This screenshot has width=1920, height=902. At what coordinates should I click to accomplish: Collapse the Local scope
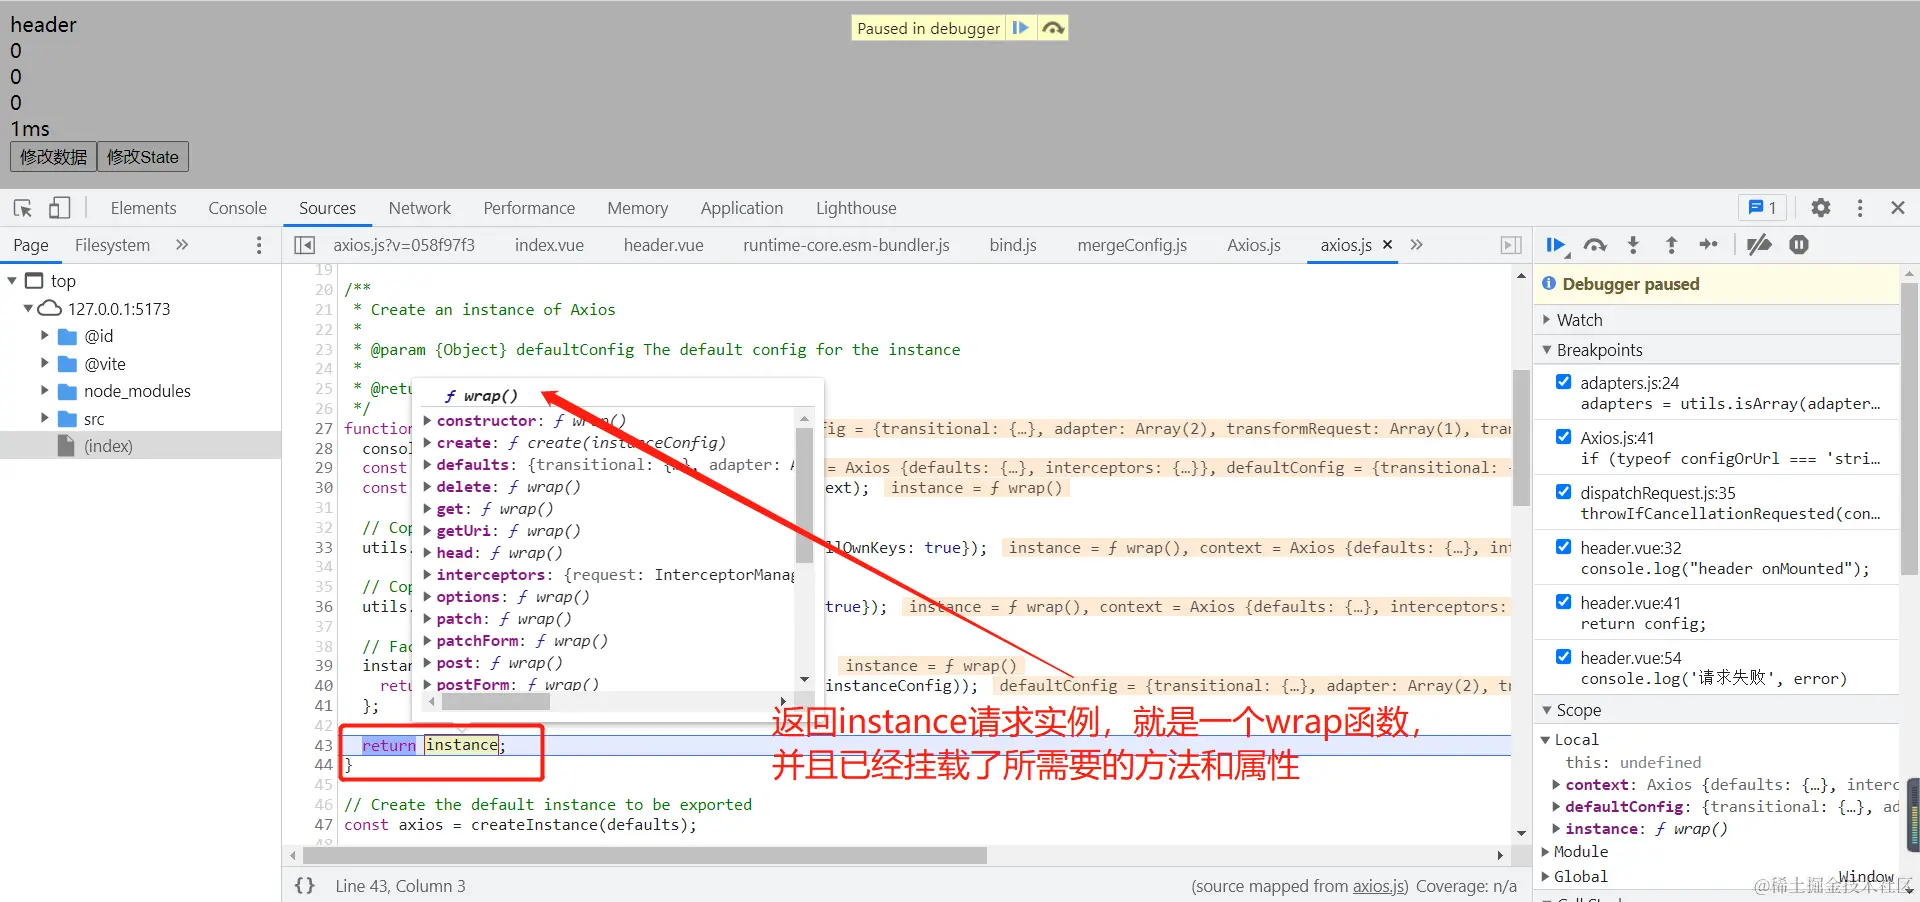1545,740
